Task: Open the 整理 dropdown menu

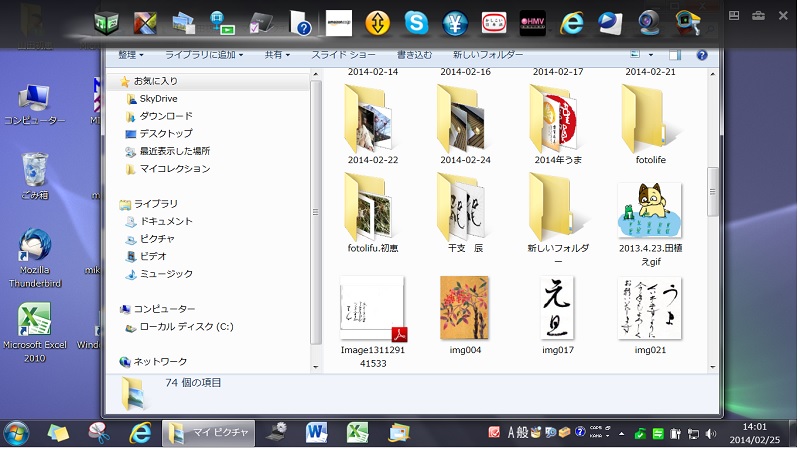Action: (x=131, y=55)
